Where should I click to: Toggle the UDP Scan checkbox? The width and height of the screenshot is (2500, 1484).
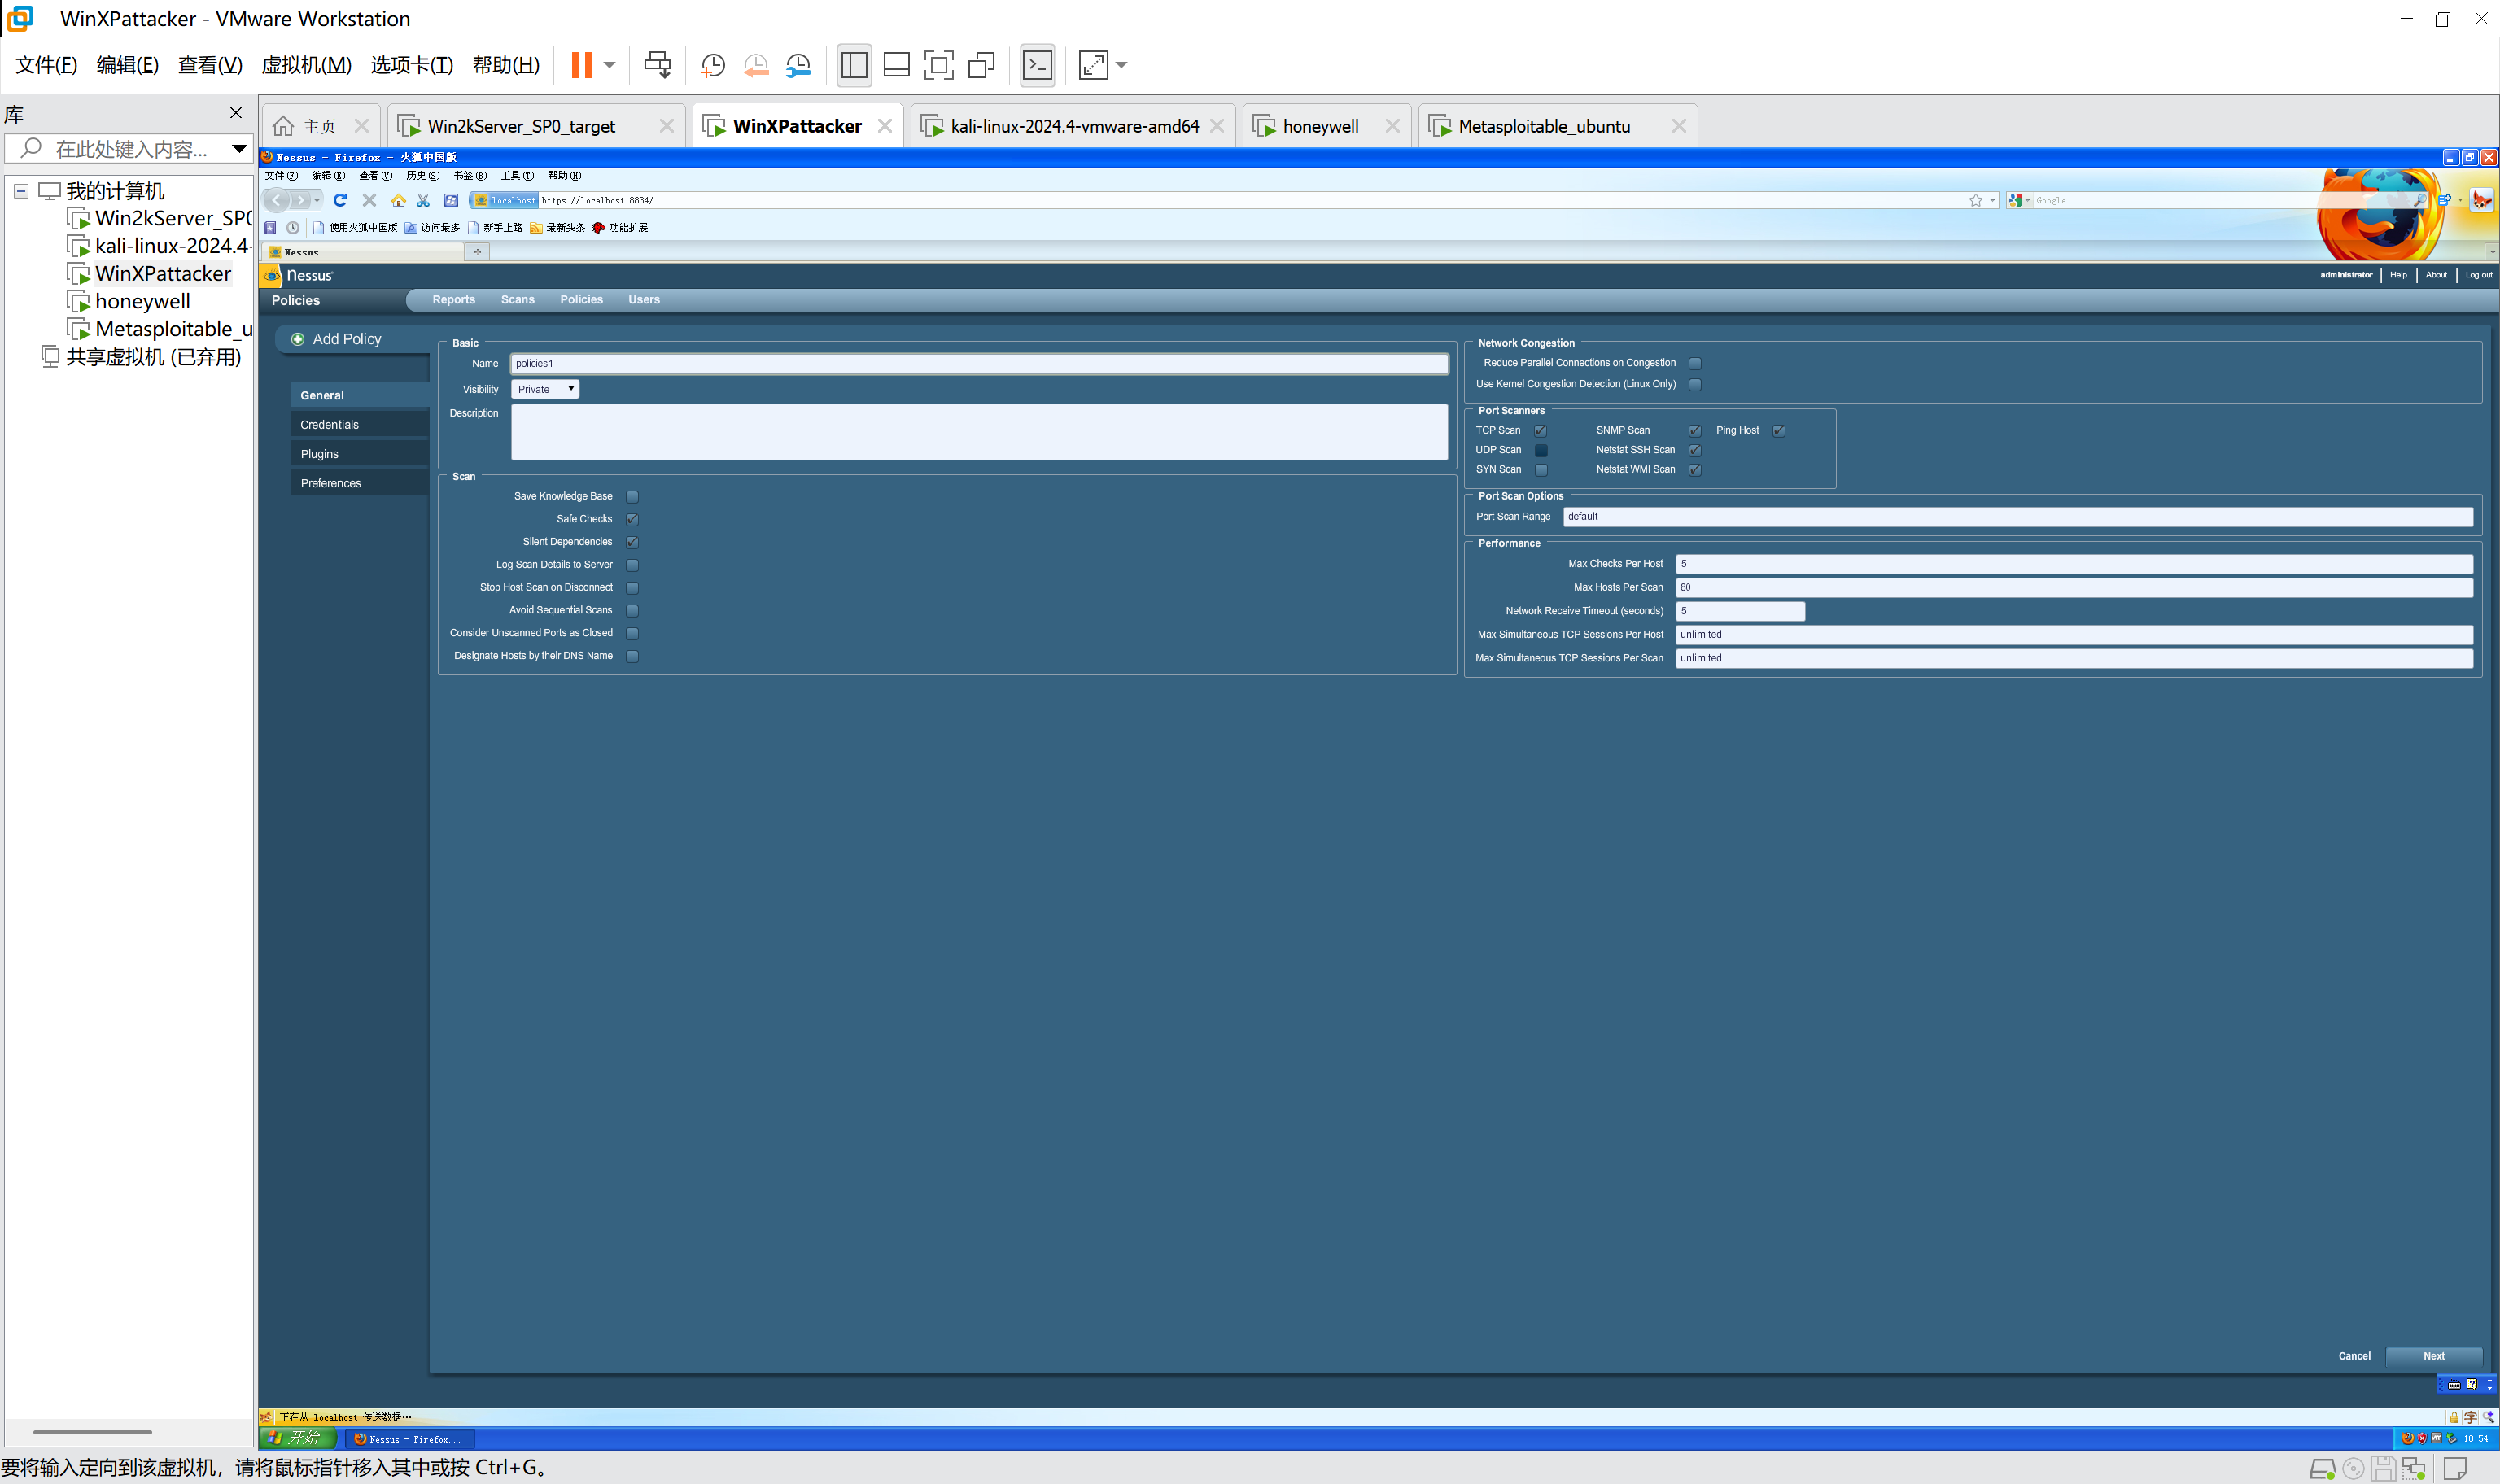point(1541,450)
